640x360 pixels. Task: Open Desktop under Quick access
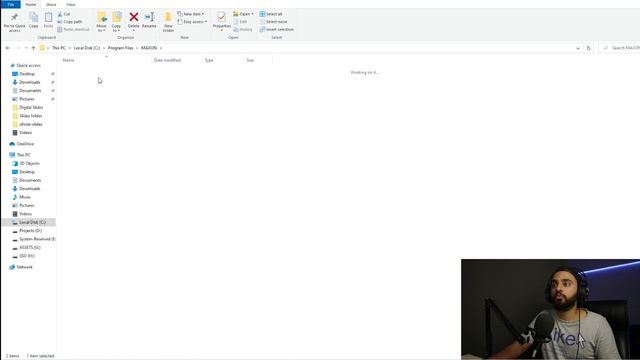coord(27,74)
